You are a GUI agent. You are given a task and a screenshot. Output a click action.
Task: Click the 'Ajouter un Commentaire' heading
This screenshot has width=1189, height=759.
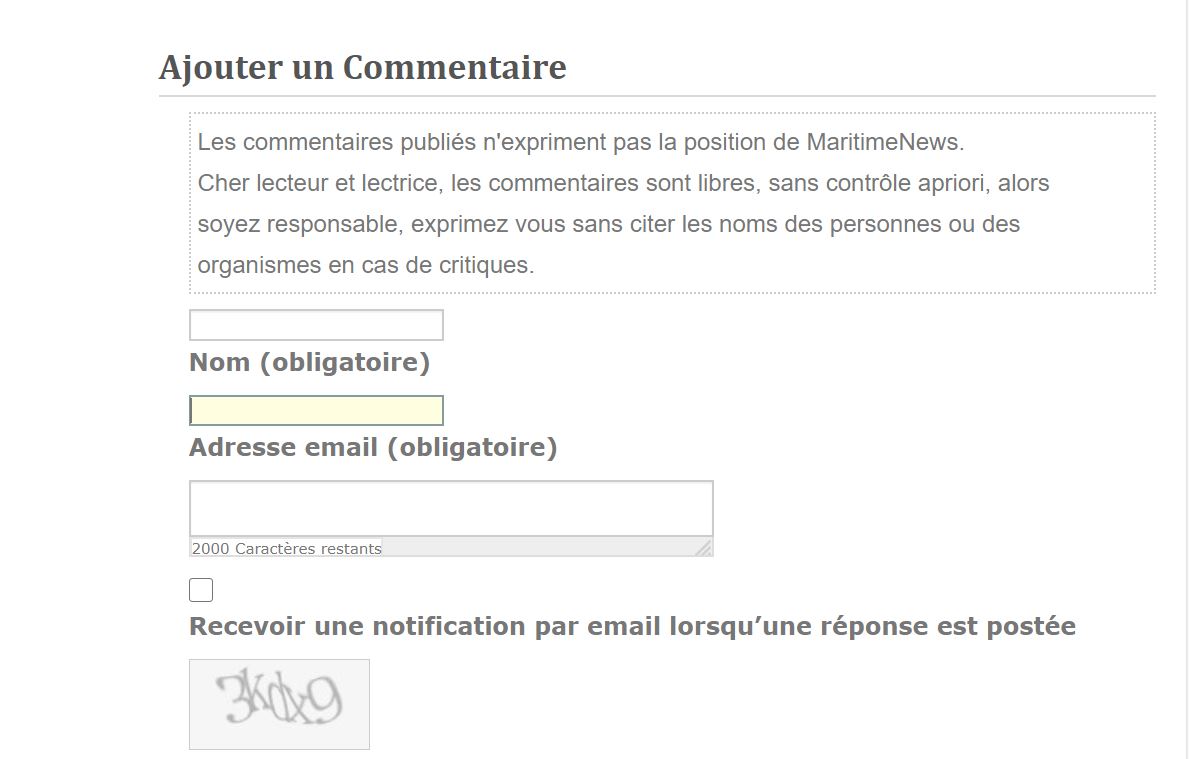pyautogui.click(x=362, y=68)
